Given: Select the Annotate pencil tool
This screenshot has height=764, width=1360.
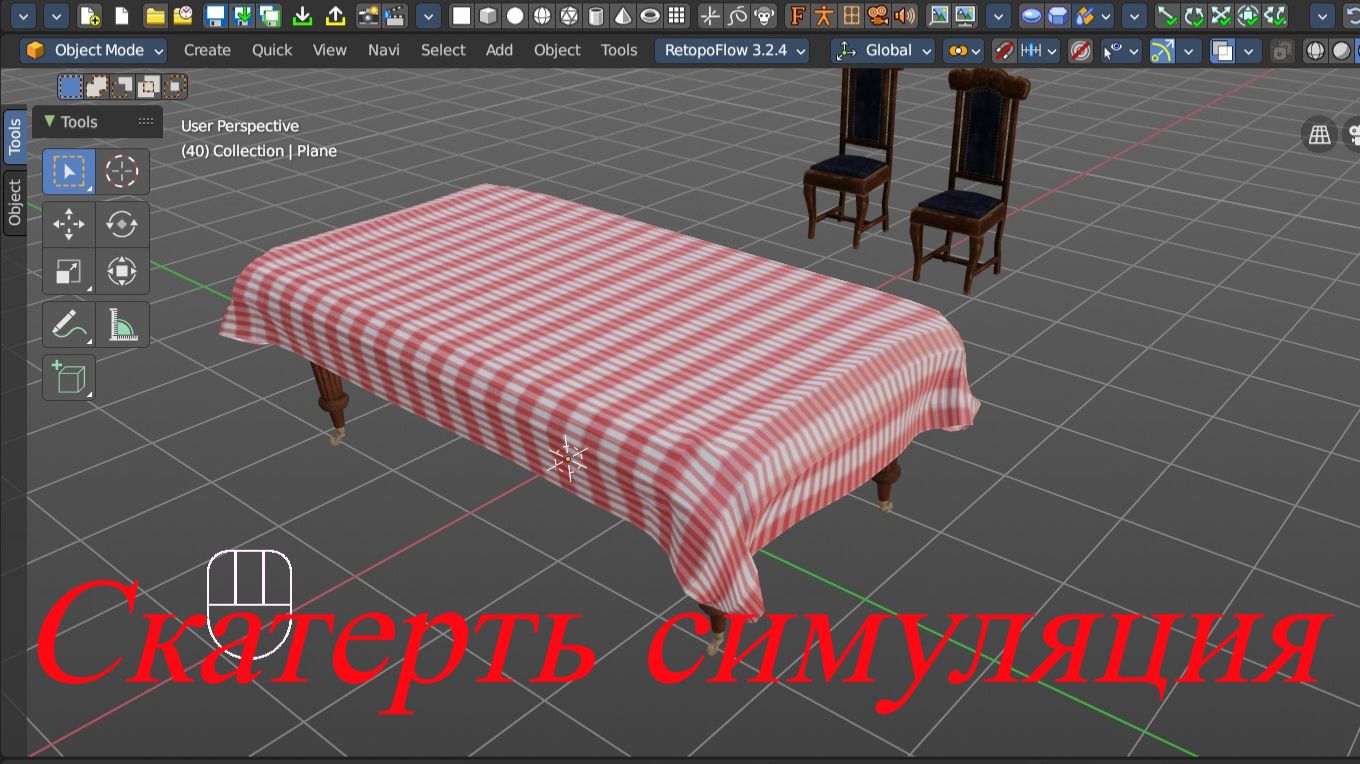Looking at the screenshot, I should [x=68, y=325].
